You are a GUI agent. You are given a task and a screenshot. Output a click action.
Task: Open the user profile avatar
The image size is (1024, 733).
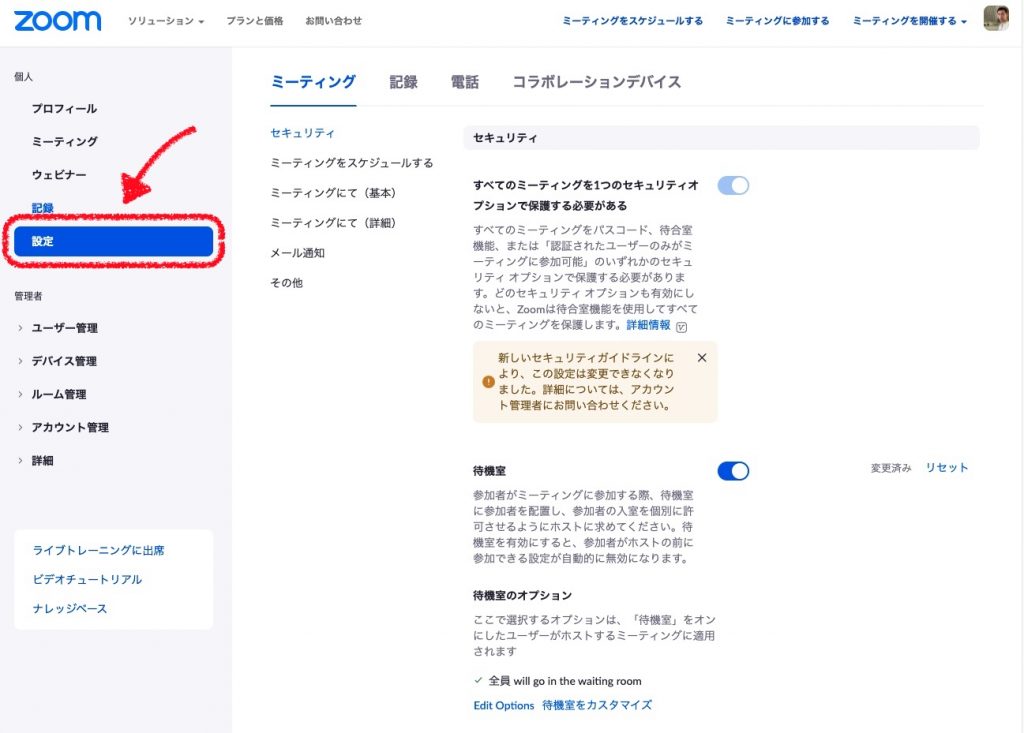tap(996, 19)
